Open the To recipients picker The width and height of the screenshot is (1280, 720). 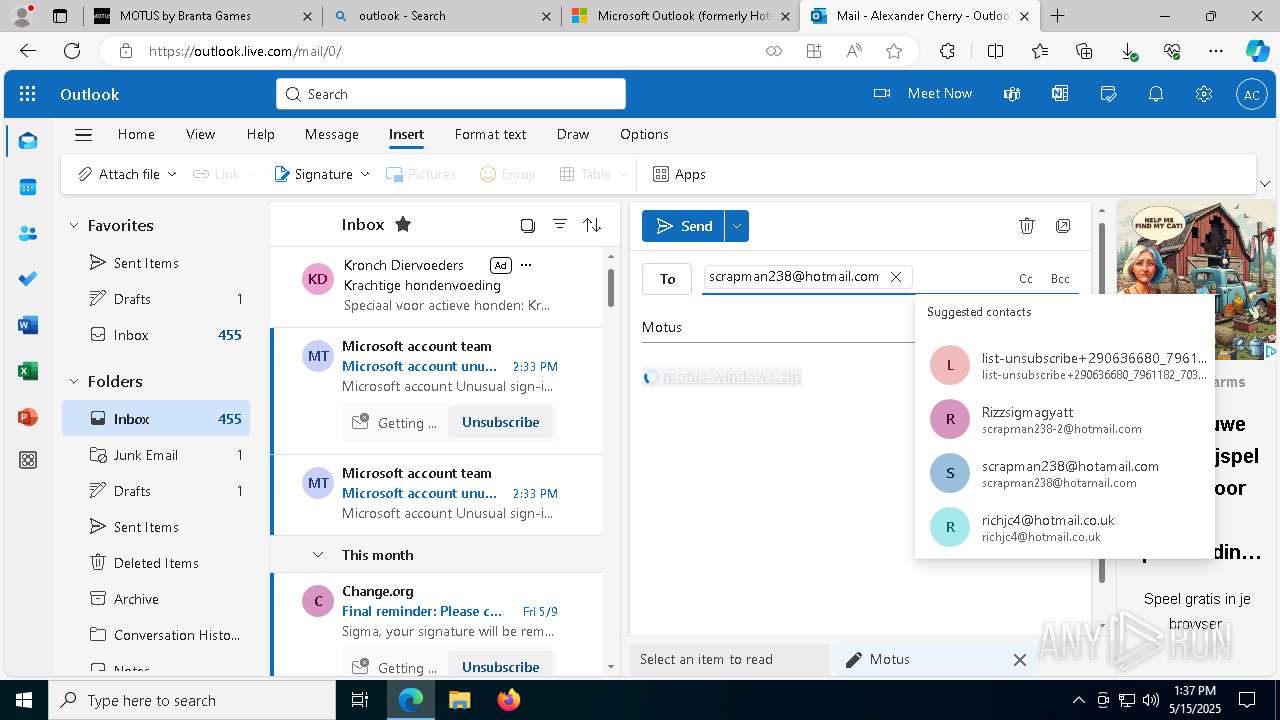pyautogui.click(x=667, y=279)
